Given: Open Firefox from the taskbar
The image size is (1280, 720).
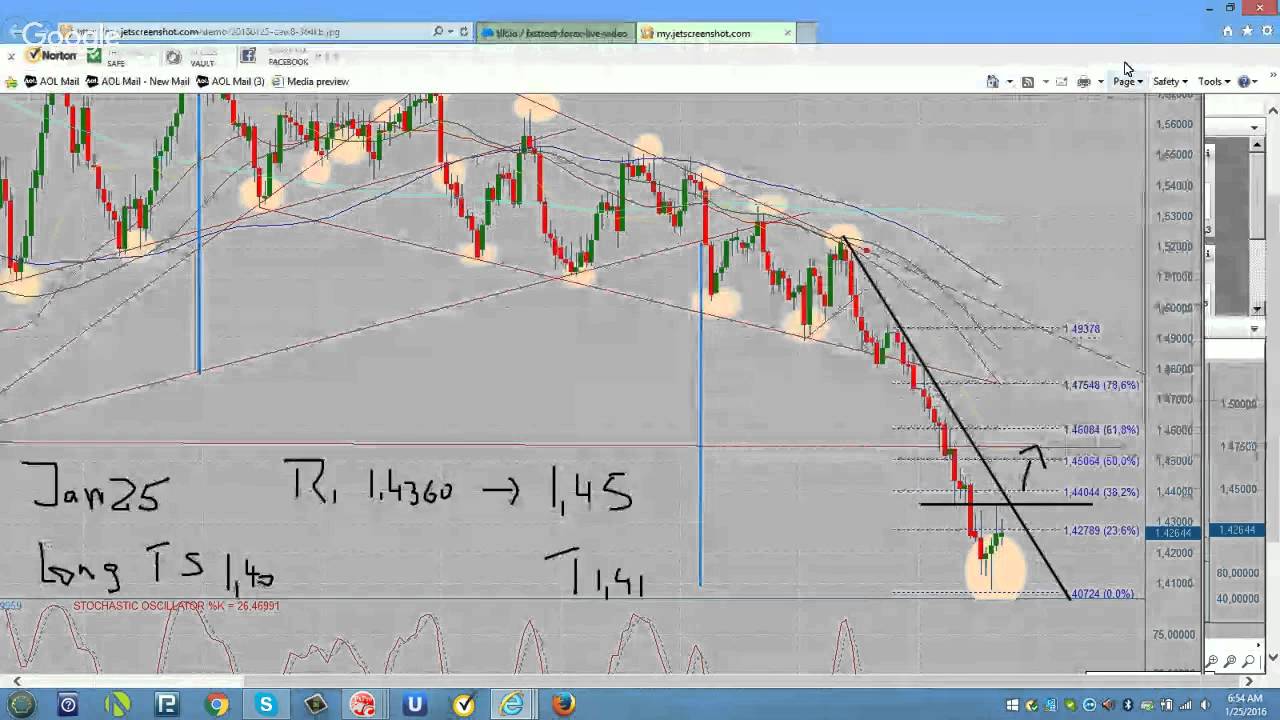Looking at the screenshot, I should 563,705.
